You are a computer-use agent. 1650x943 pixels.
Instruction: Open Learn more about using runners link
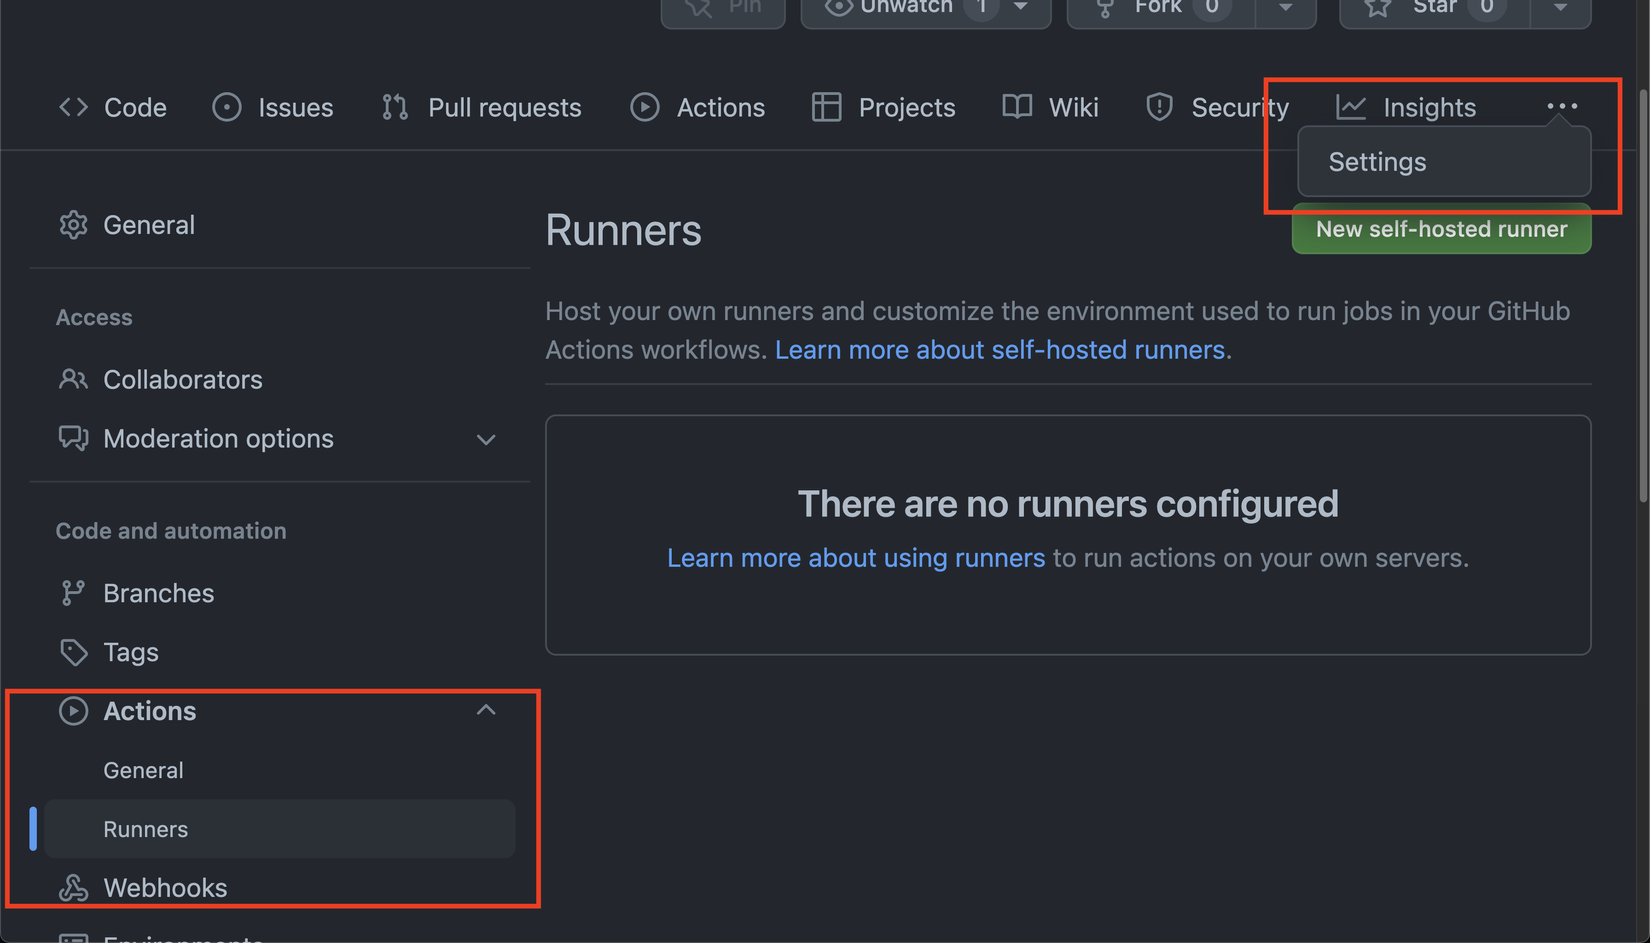[855, 558]
